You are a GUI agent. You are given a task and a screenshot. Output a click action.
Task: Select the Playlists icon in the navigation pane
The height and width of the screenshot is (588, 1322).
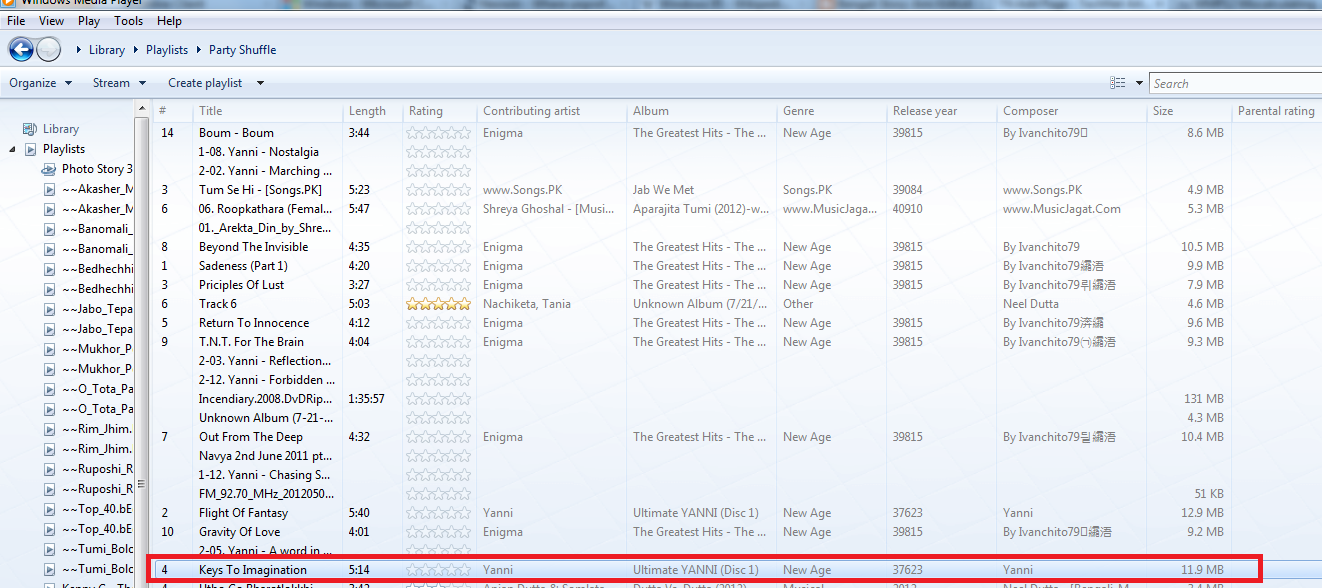coord(30,149)
